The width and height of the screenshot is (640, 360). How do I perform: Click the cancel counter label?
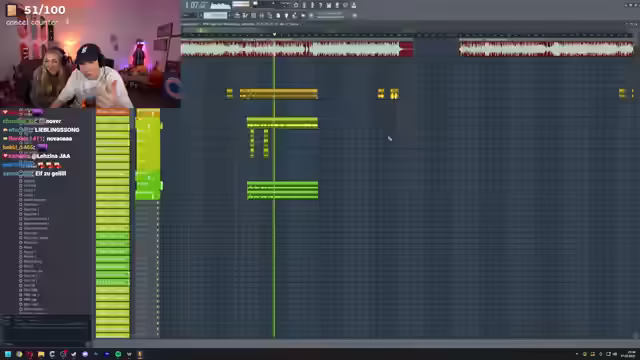tap(32, 22)
